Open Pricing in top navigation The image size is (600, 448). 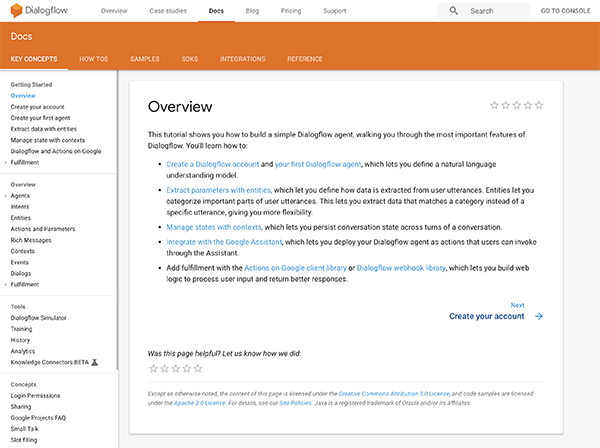(291, 11)
